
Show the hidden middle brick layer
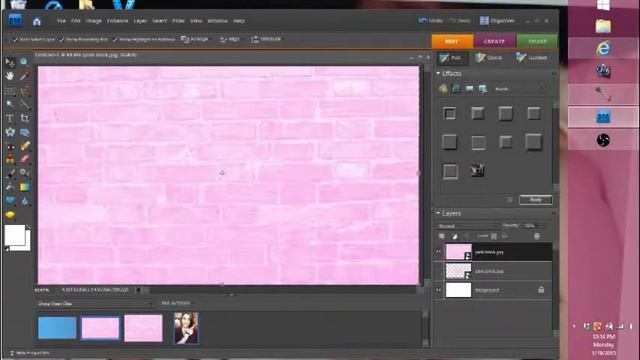point(438,271)
